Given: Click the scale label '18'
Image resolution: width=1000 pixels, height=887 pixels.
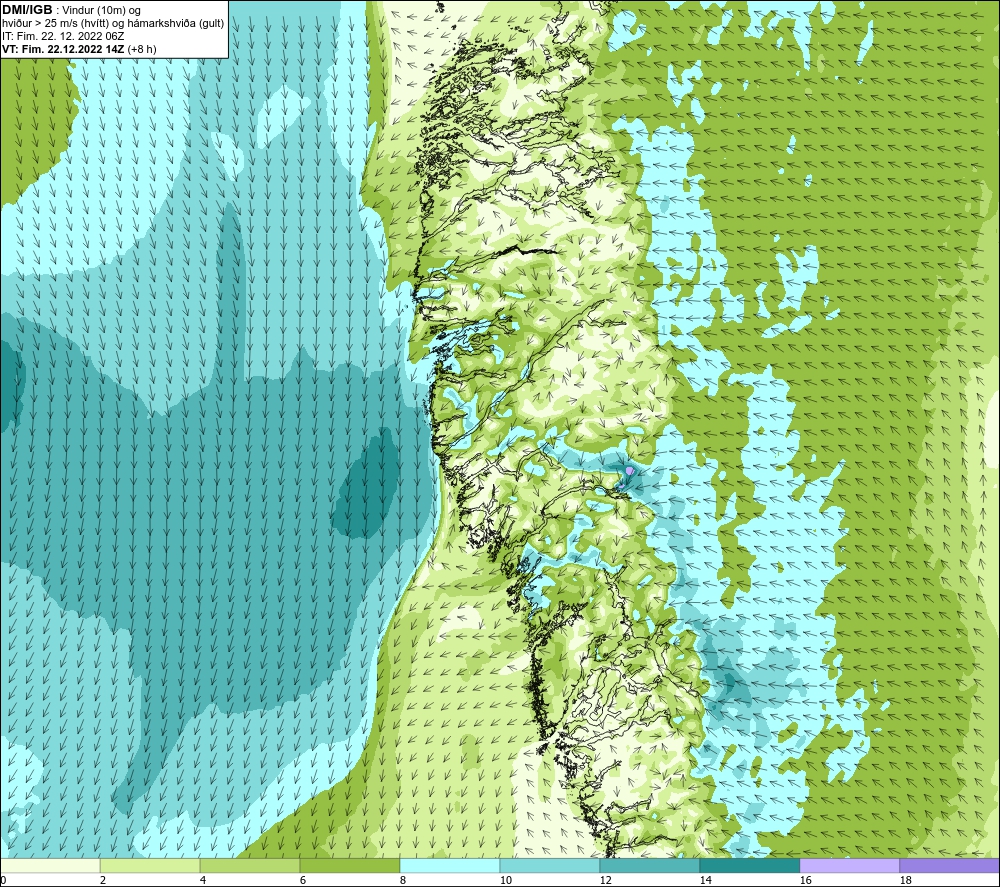Looking at the screenshot, I should [x=905, y=881].
